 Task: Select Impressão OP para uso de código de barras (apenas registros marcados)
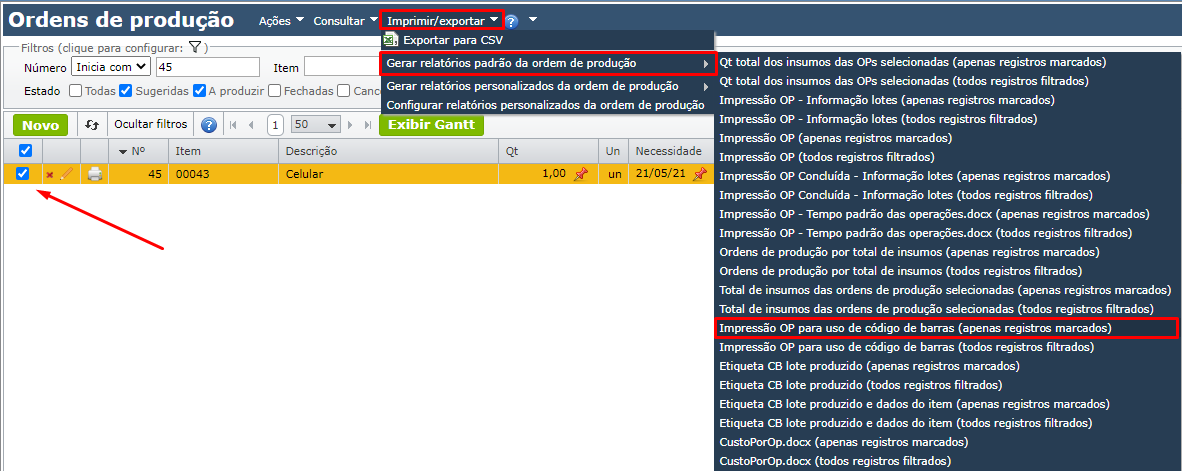[x=945, y=329]
